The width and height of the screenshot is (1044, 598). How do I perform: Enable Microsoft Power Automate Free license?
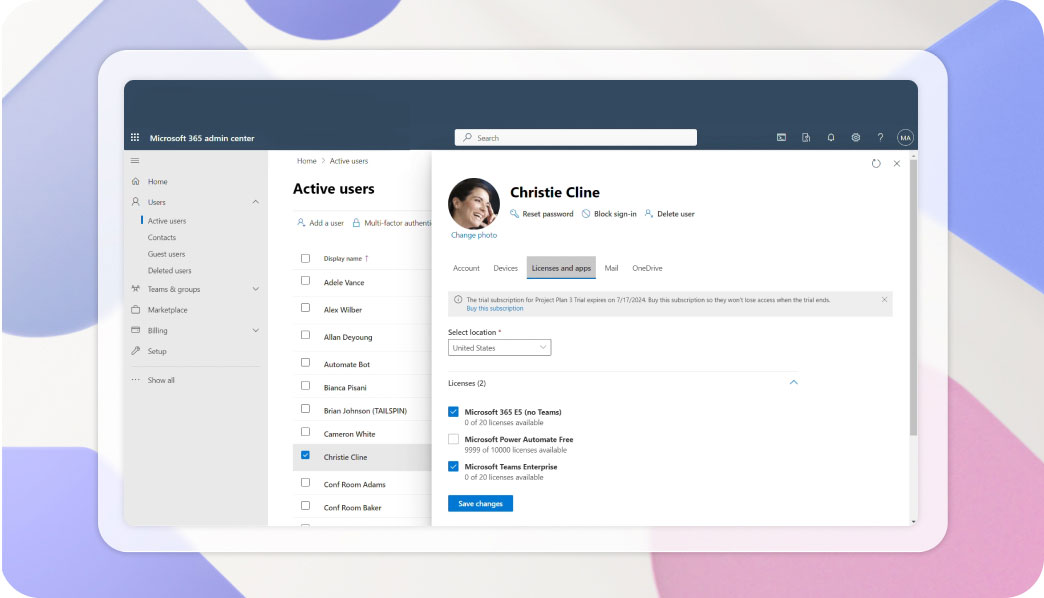453,439
